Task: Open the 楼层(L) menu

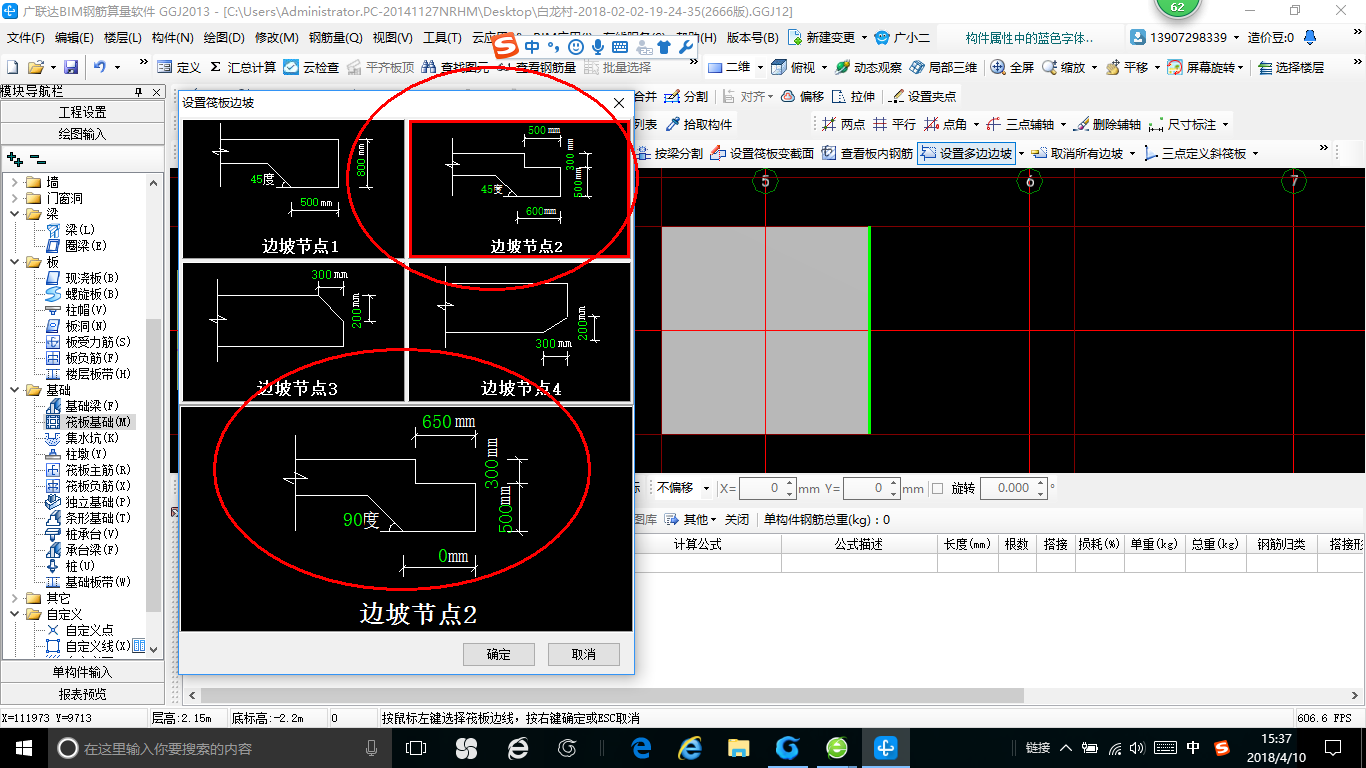Action: pos(123,38)
